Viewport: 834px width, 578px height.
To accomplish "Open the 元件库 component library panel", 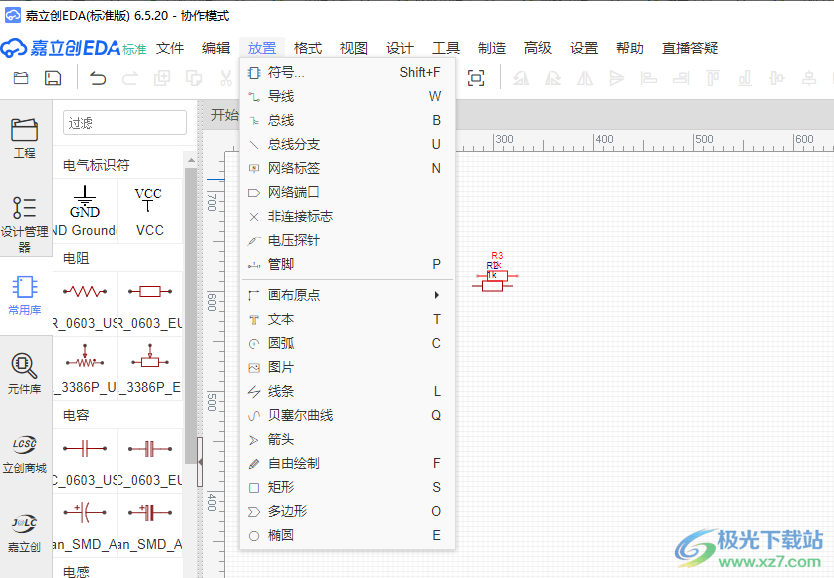I will 24,373.
